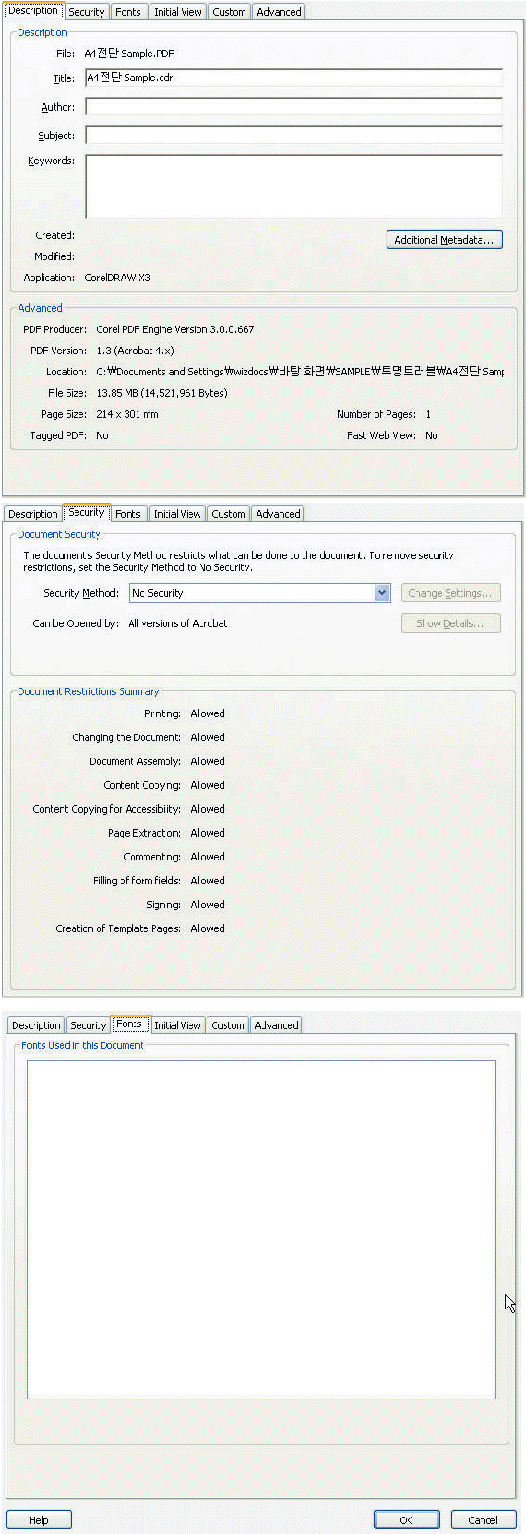
Task: Open Fonts tab above the Title field
Action: [x=127, y=12]
